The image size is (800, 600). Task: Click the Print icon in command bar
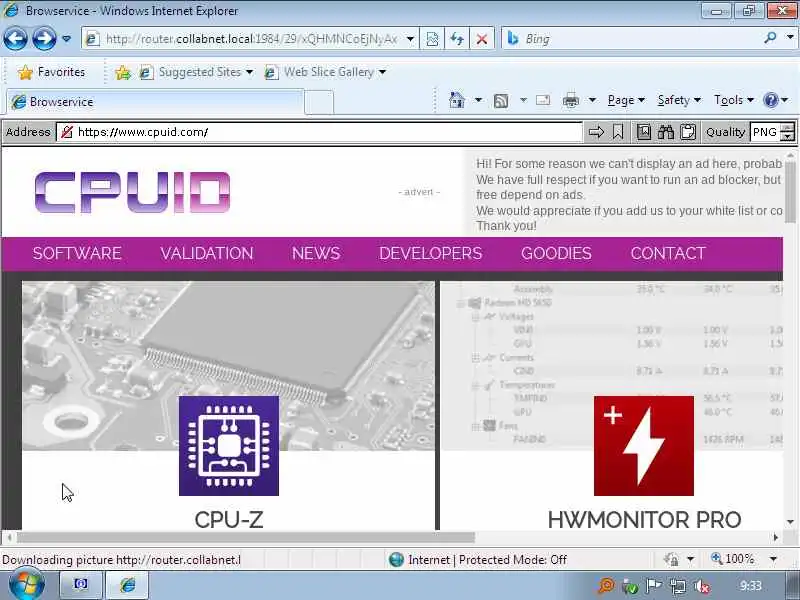[x=570, y=101]
